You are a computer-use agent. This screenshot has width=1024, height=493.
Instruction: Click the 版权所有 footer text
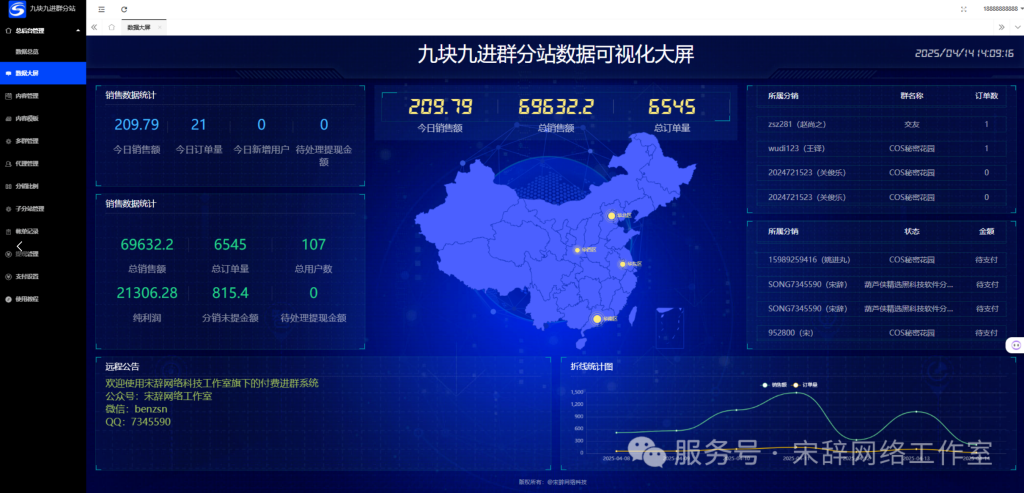(552, 483)
